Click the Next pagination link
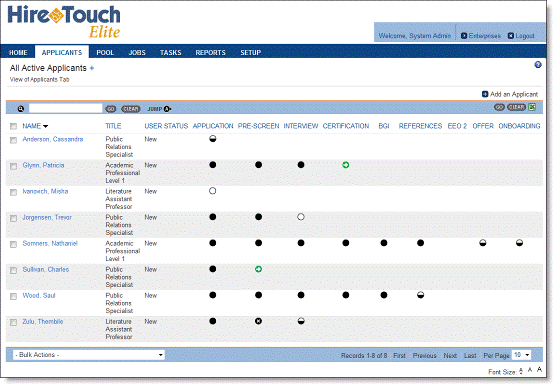Viewport: 553px width, 384px height. tap(450, 355)
